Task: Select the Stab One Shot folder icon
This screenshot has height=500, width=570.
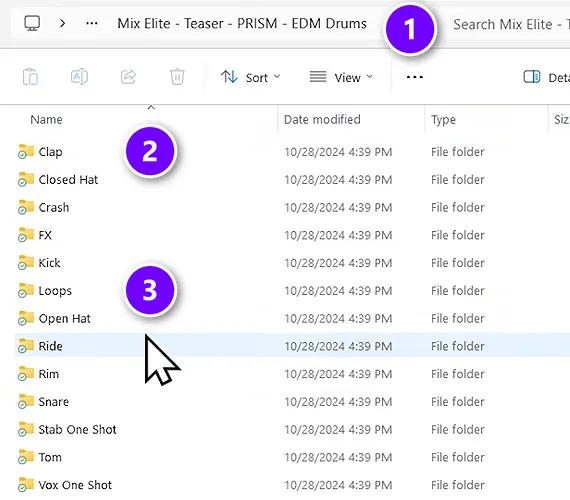Action: tap(26, 429)
